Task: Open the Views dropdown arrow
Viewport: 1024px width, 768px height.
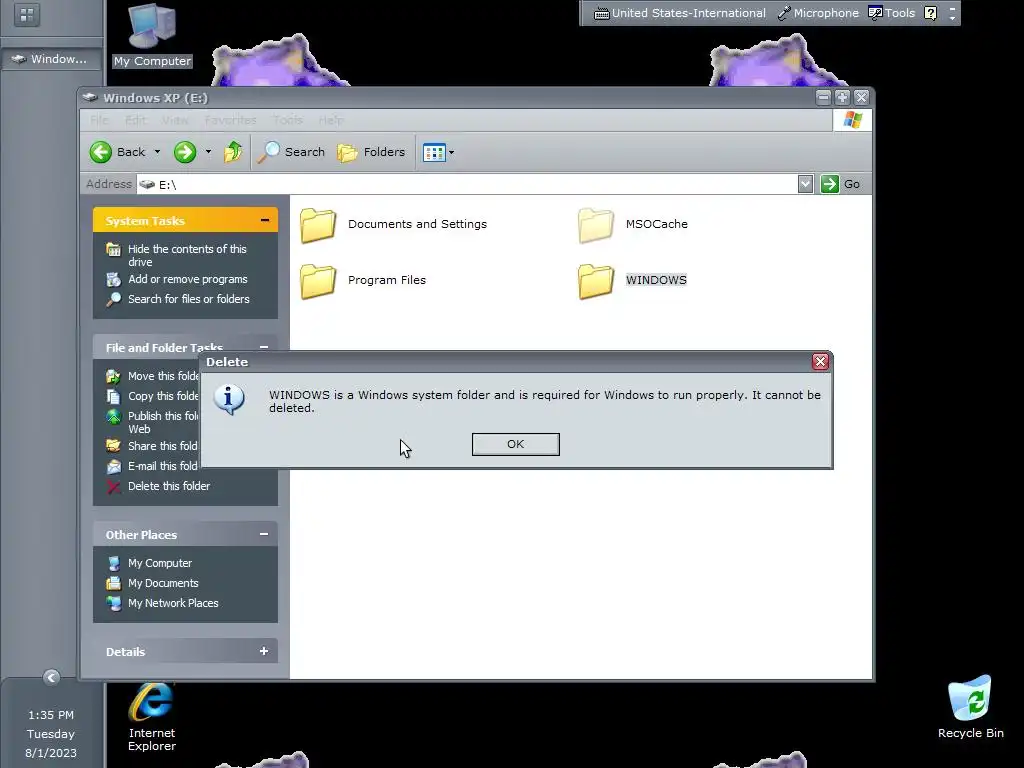Action: click(452, 153)
